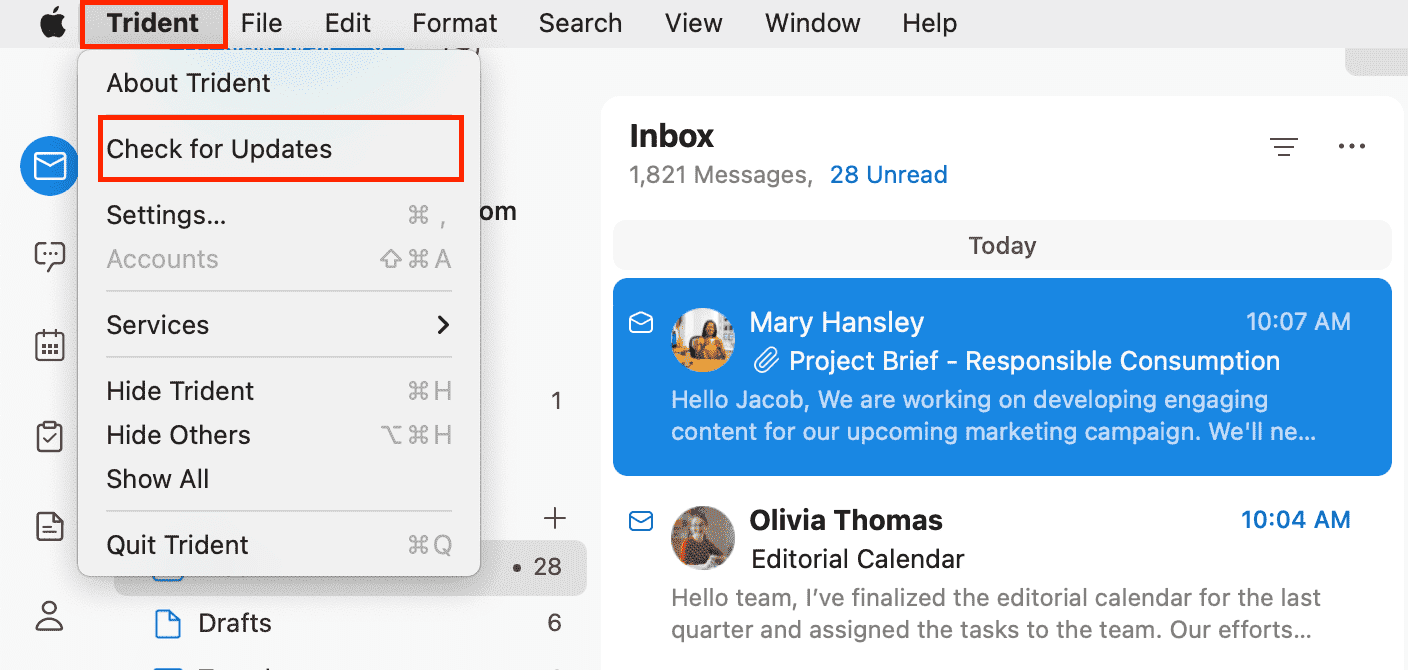Click the Drafts folder page icon
The height and width of the screenshot is (670, 1408).
[168, 623]
